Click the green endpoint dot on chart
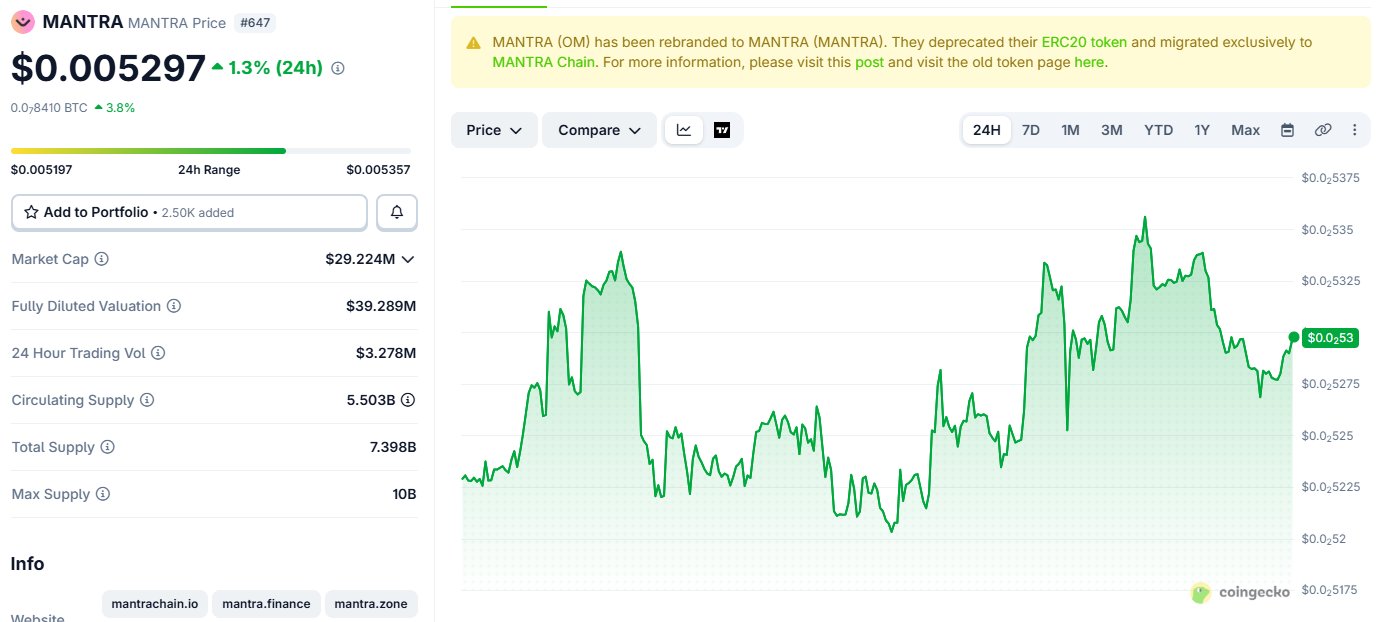Viewport: 1386px width, 622px height. (x=1294, y=337)
